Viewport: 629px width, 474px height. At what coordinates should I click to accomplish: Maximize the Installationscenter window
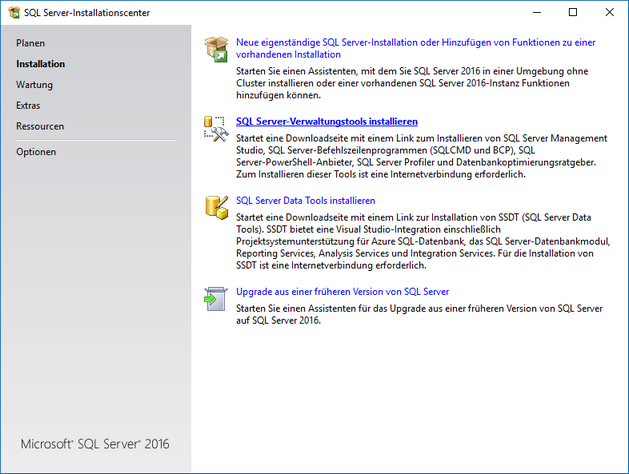point(573,12)
